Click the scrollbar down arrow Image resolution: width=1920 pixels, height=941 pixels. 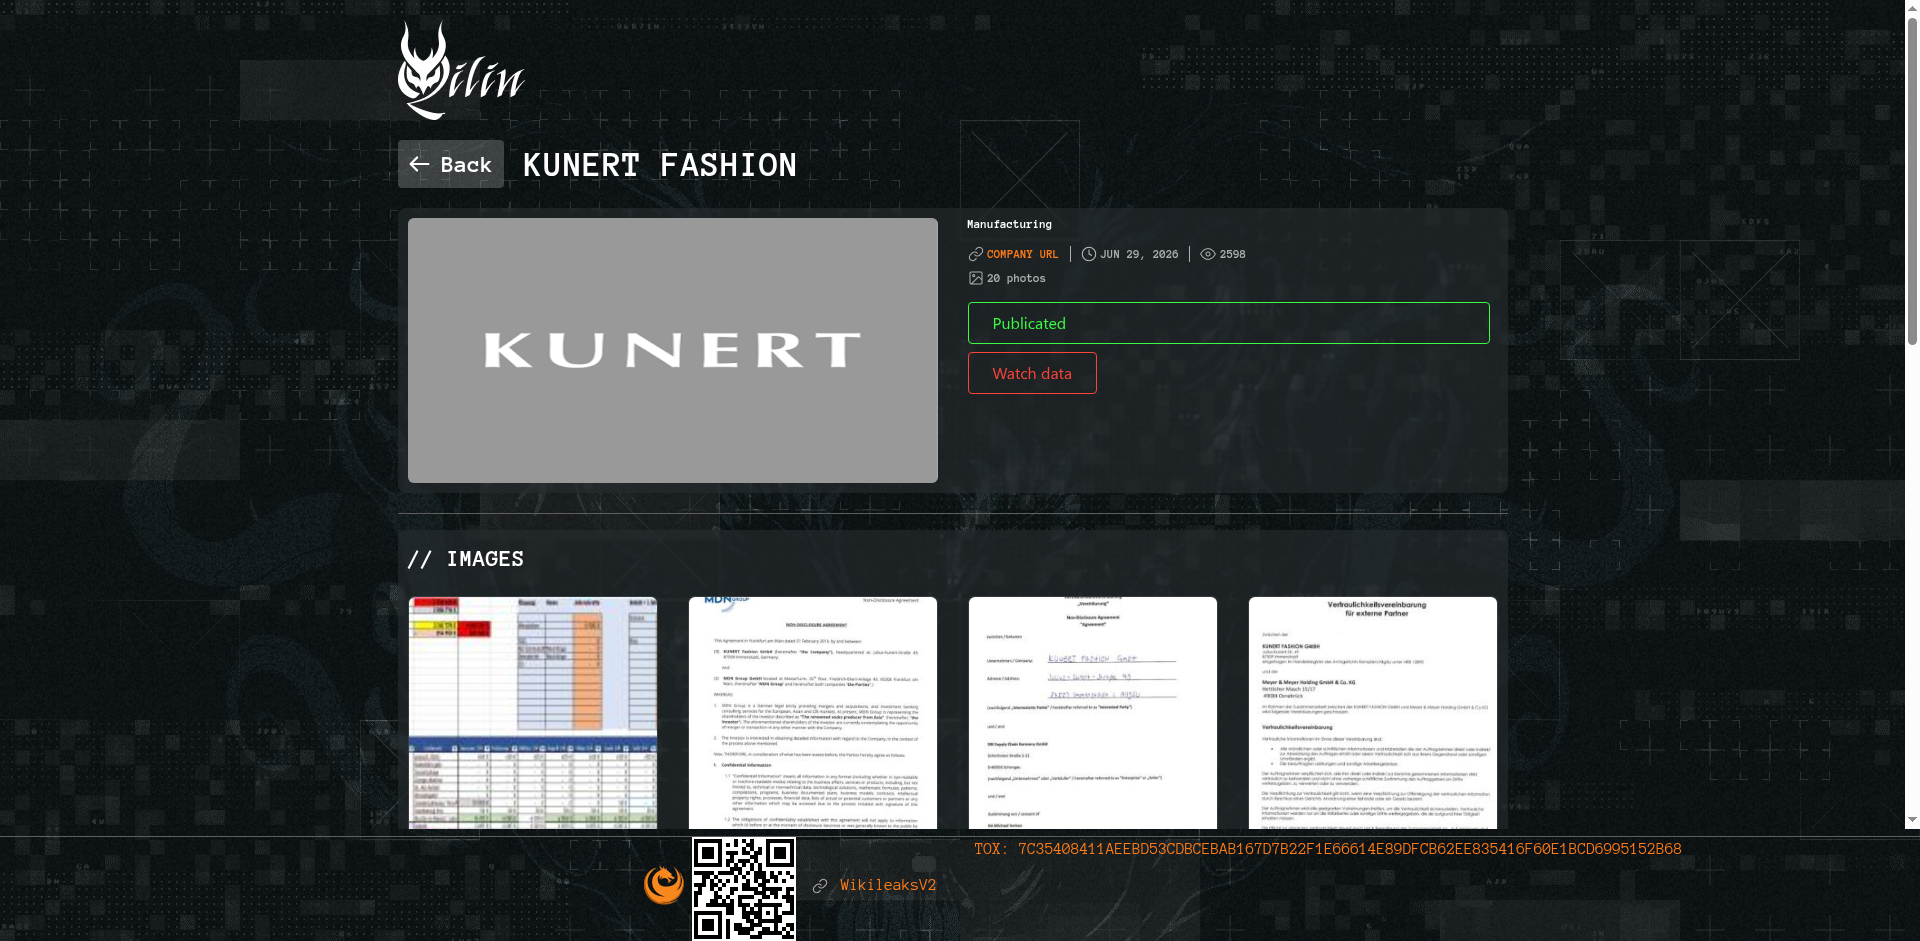point(1912,820)
